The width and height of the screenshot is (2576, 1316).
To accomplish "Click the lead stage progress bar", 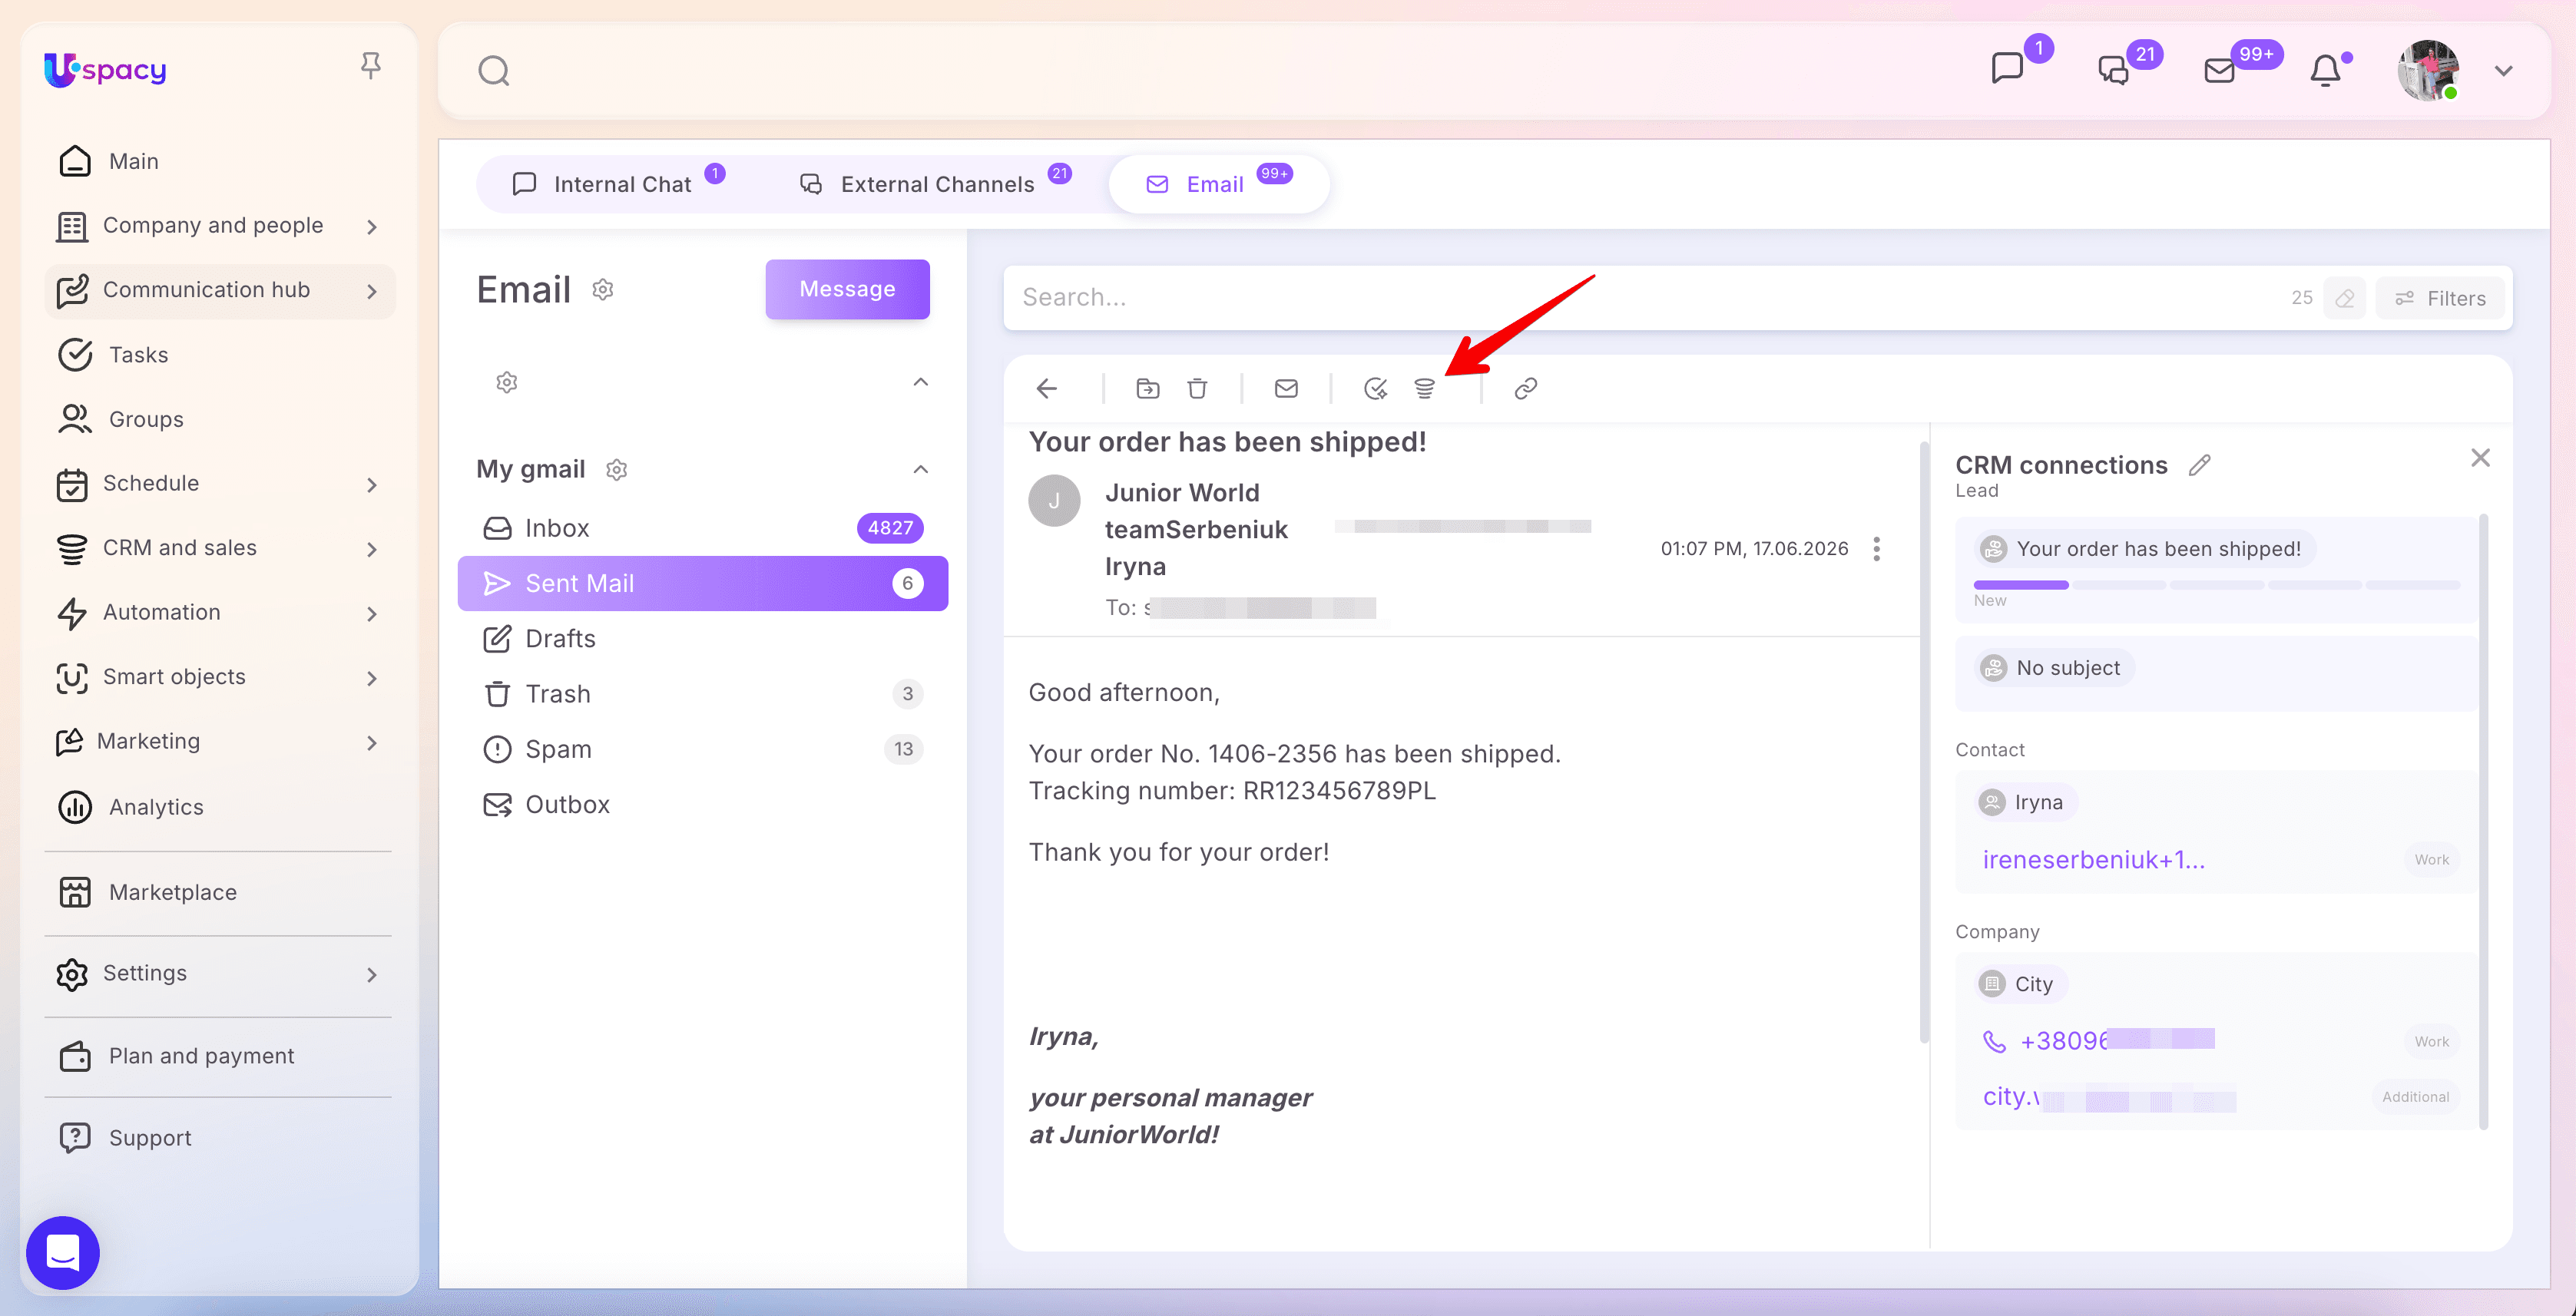I will [2216, 585].
